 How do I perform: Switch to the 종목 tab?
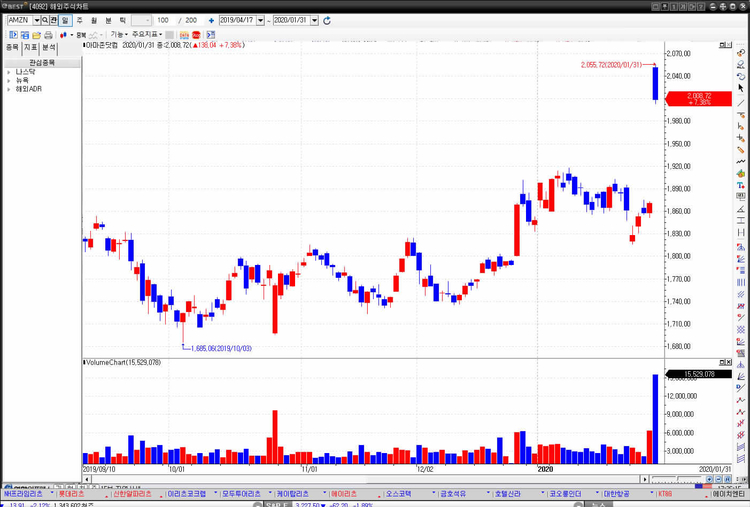pos(12,47)
